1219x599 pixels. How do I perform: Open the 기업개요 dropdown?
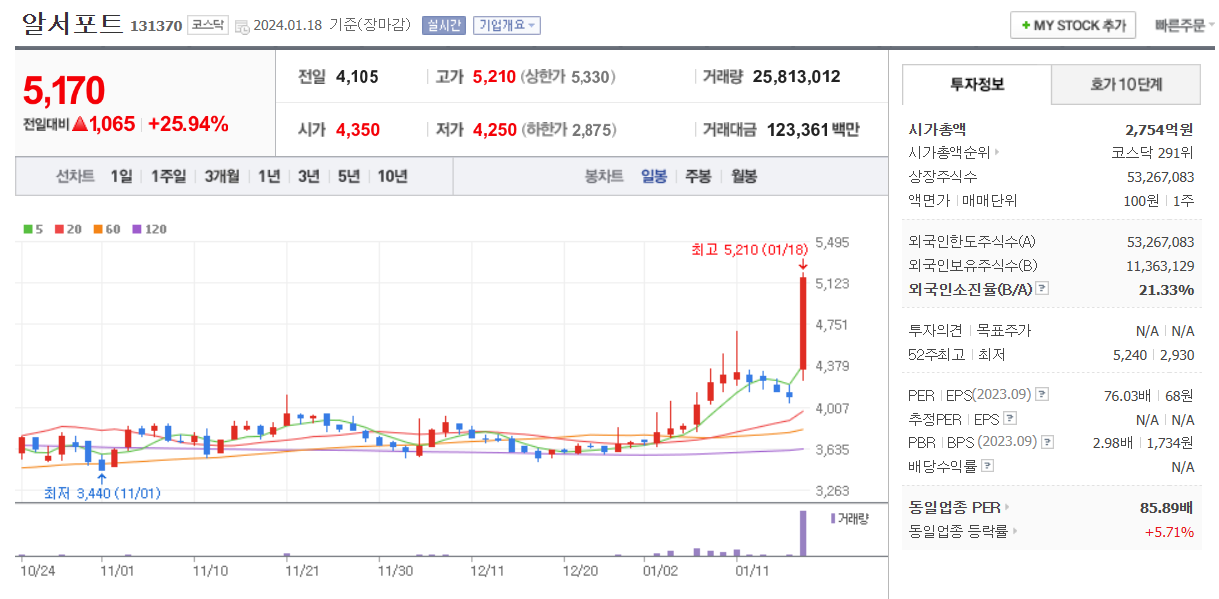tap(507, 25)
